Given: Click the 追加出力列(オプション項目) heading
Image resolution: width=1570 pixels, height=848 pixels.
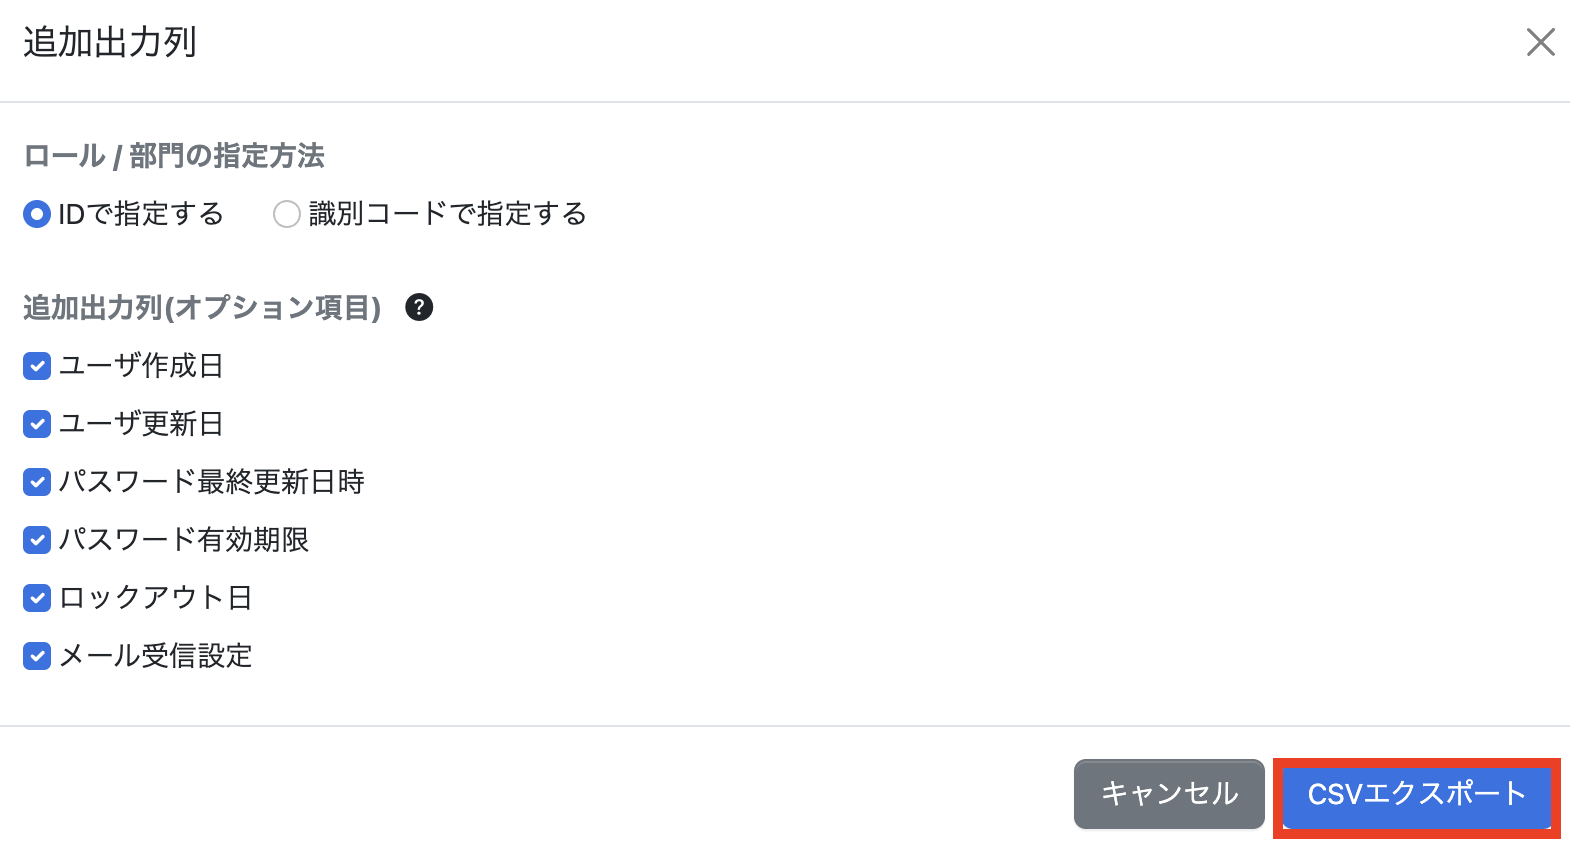Looking at the screenshot, I should click(202, 308).
